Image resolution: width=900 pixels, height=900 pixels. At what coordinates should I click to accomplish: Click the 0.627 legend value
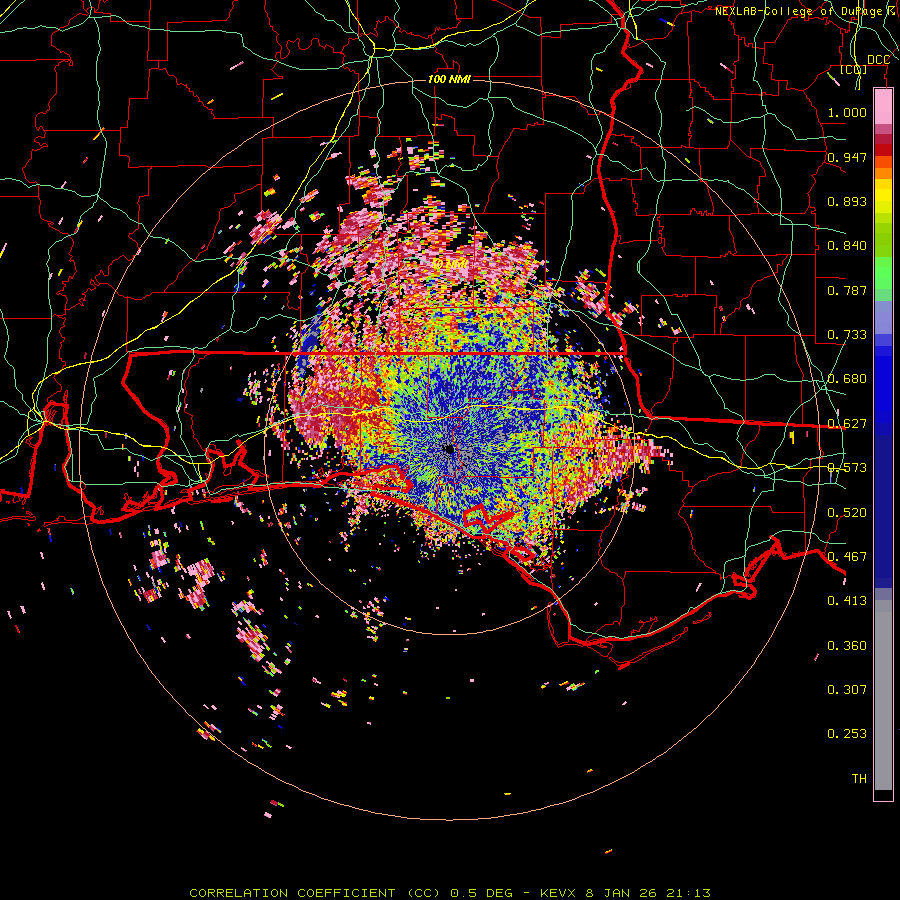click(x=847, y=424)
